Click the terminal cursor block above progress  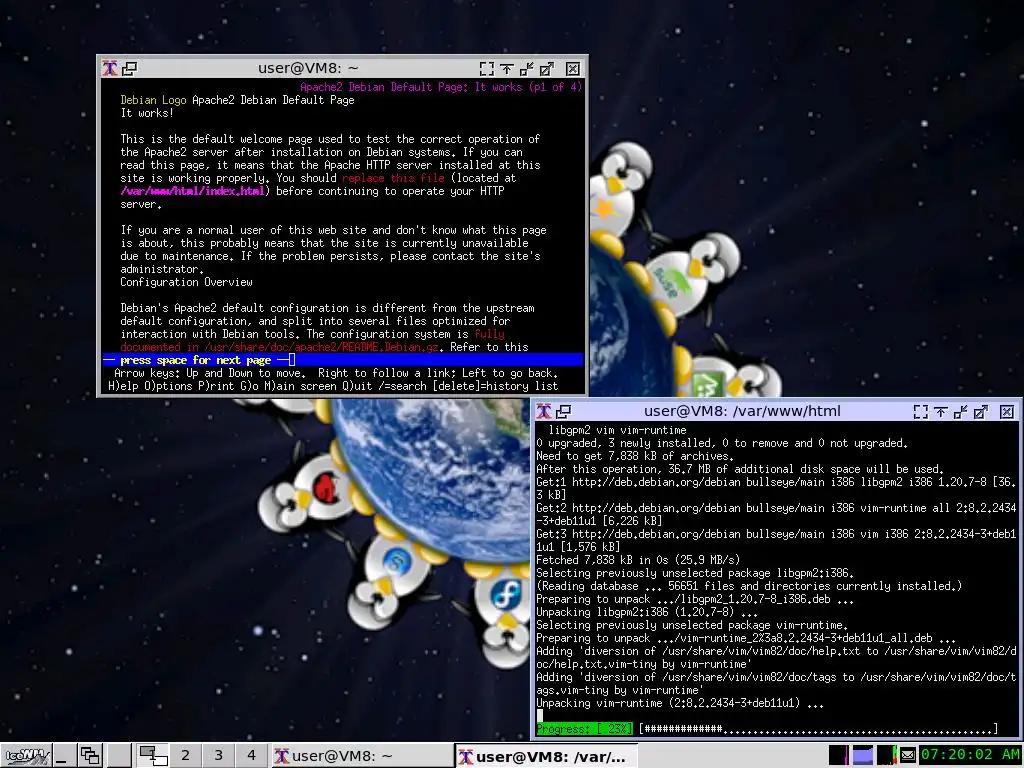(x=539, y=716)
